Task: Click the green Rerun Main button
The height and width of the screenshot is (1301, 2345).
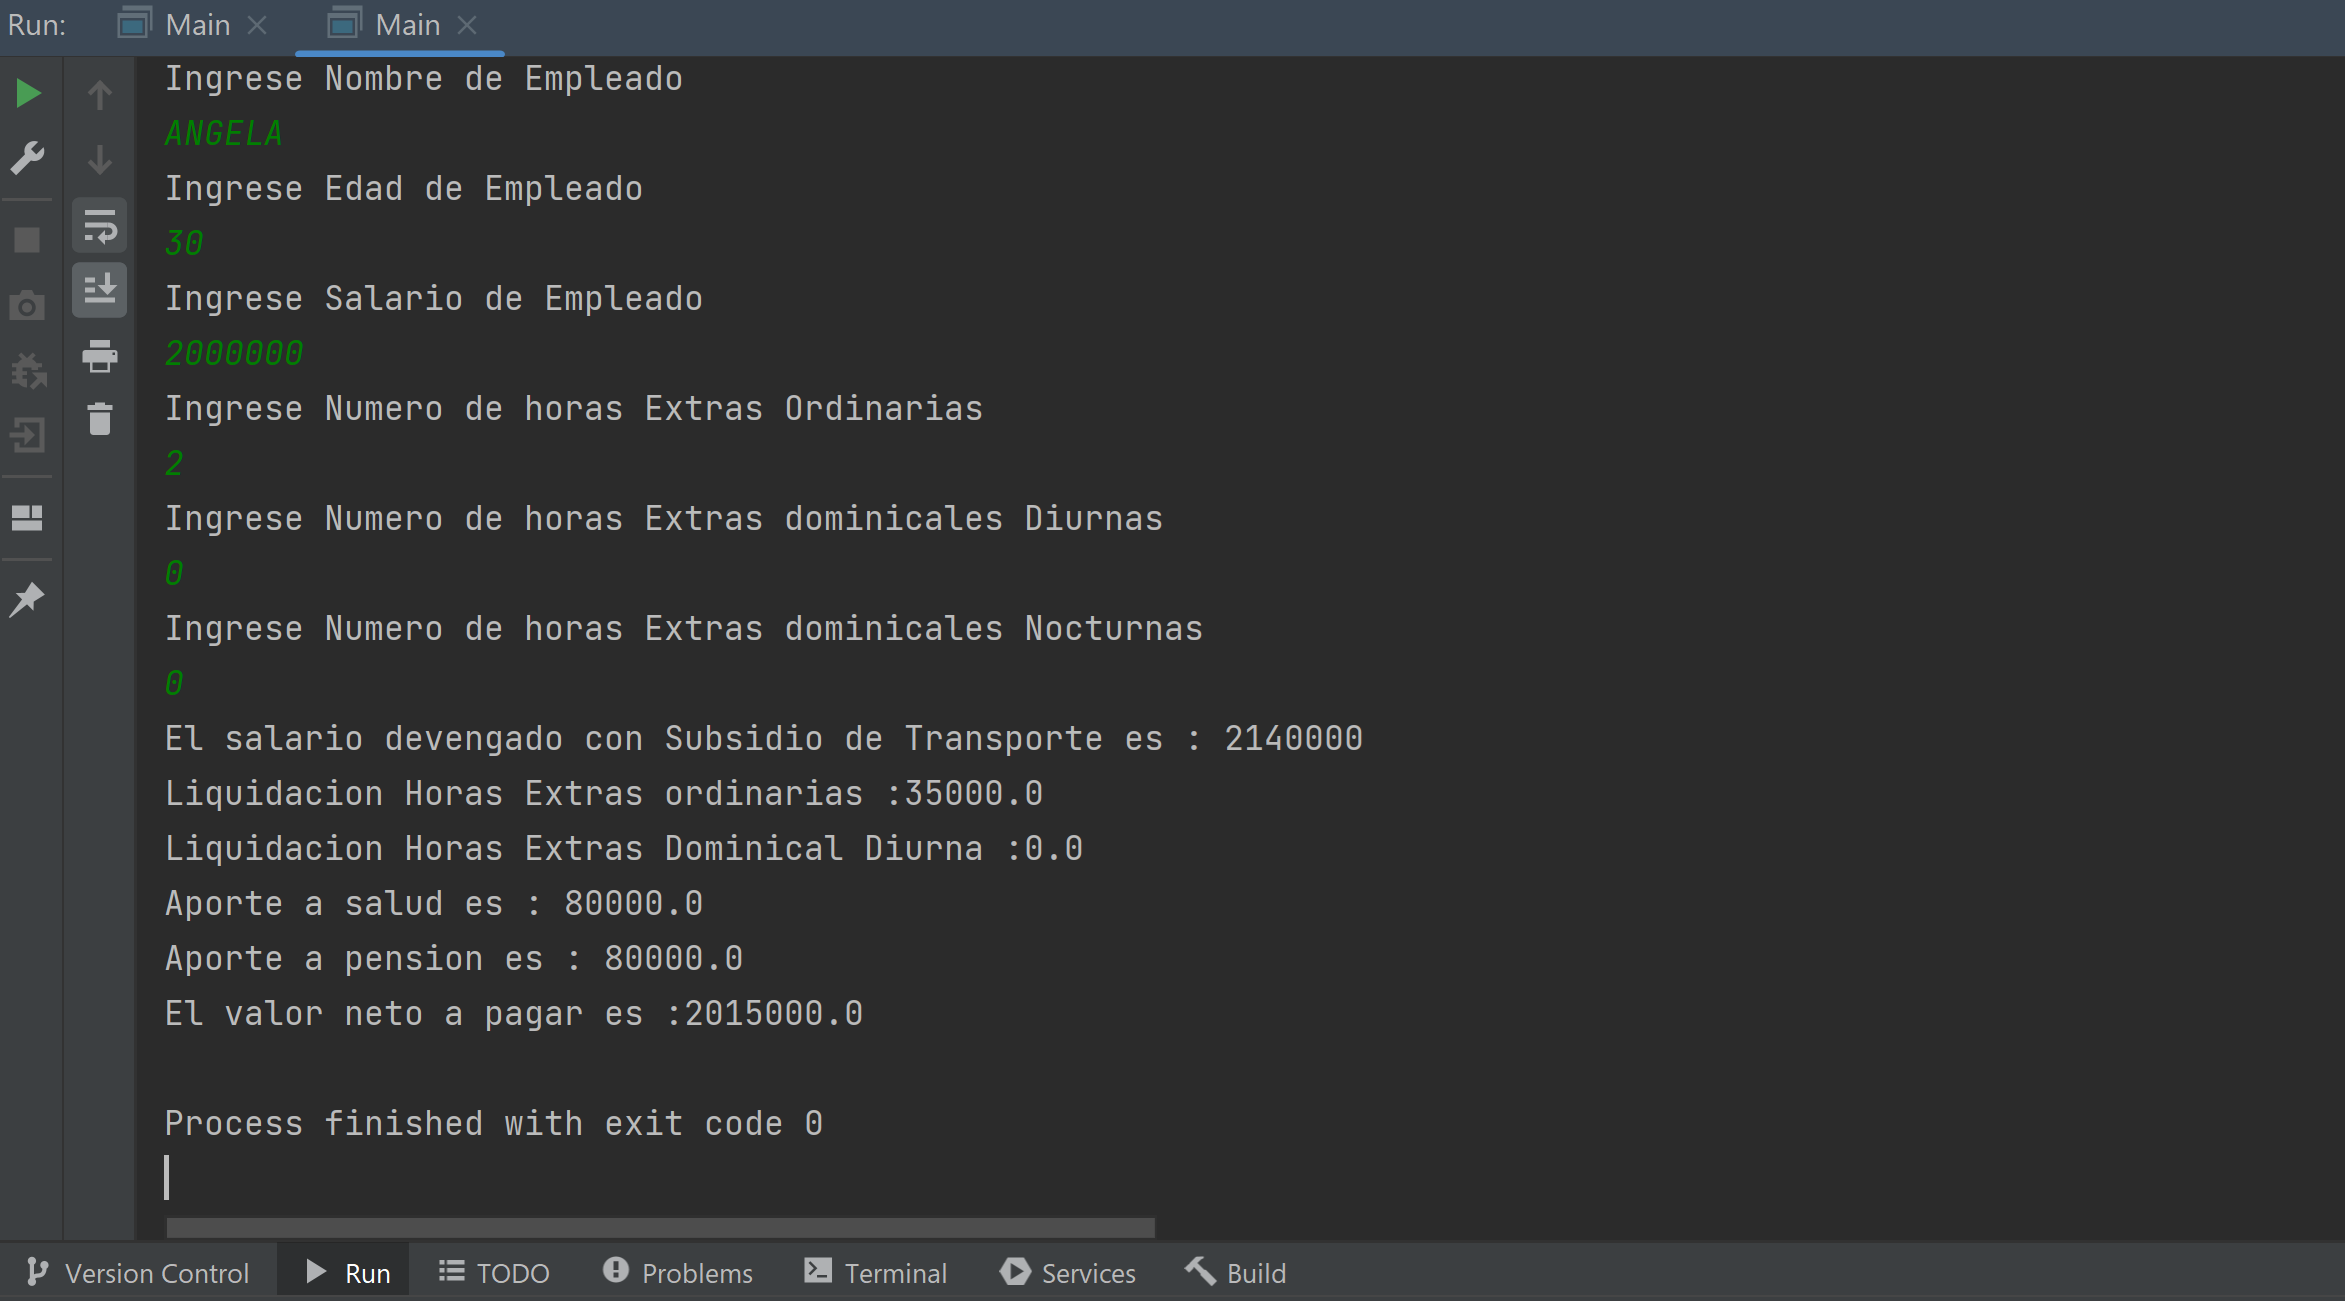Action: [28, 94]
